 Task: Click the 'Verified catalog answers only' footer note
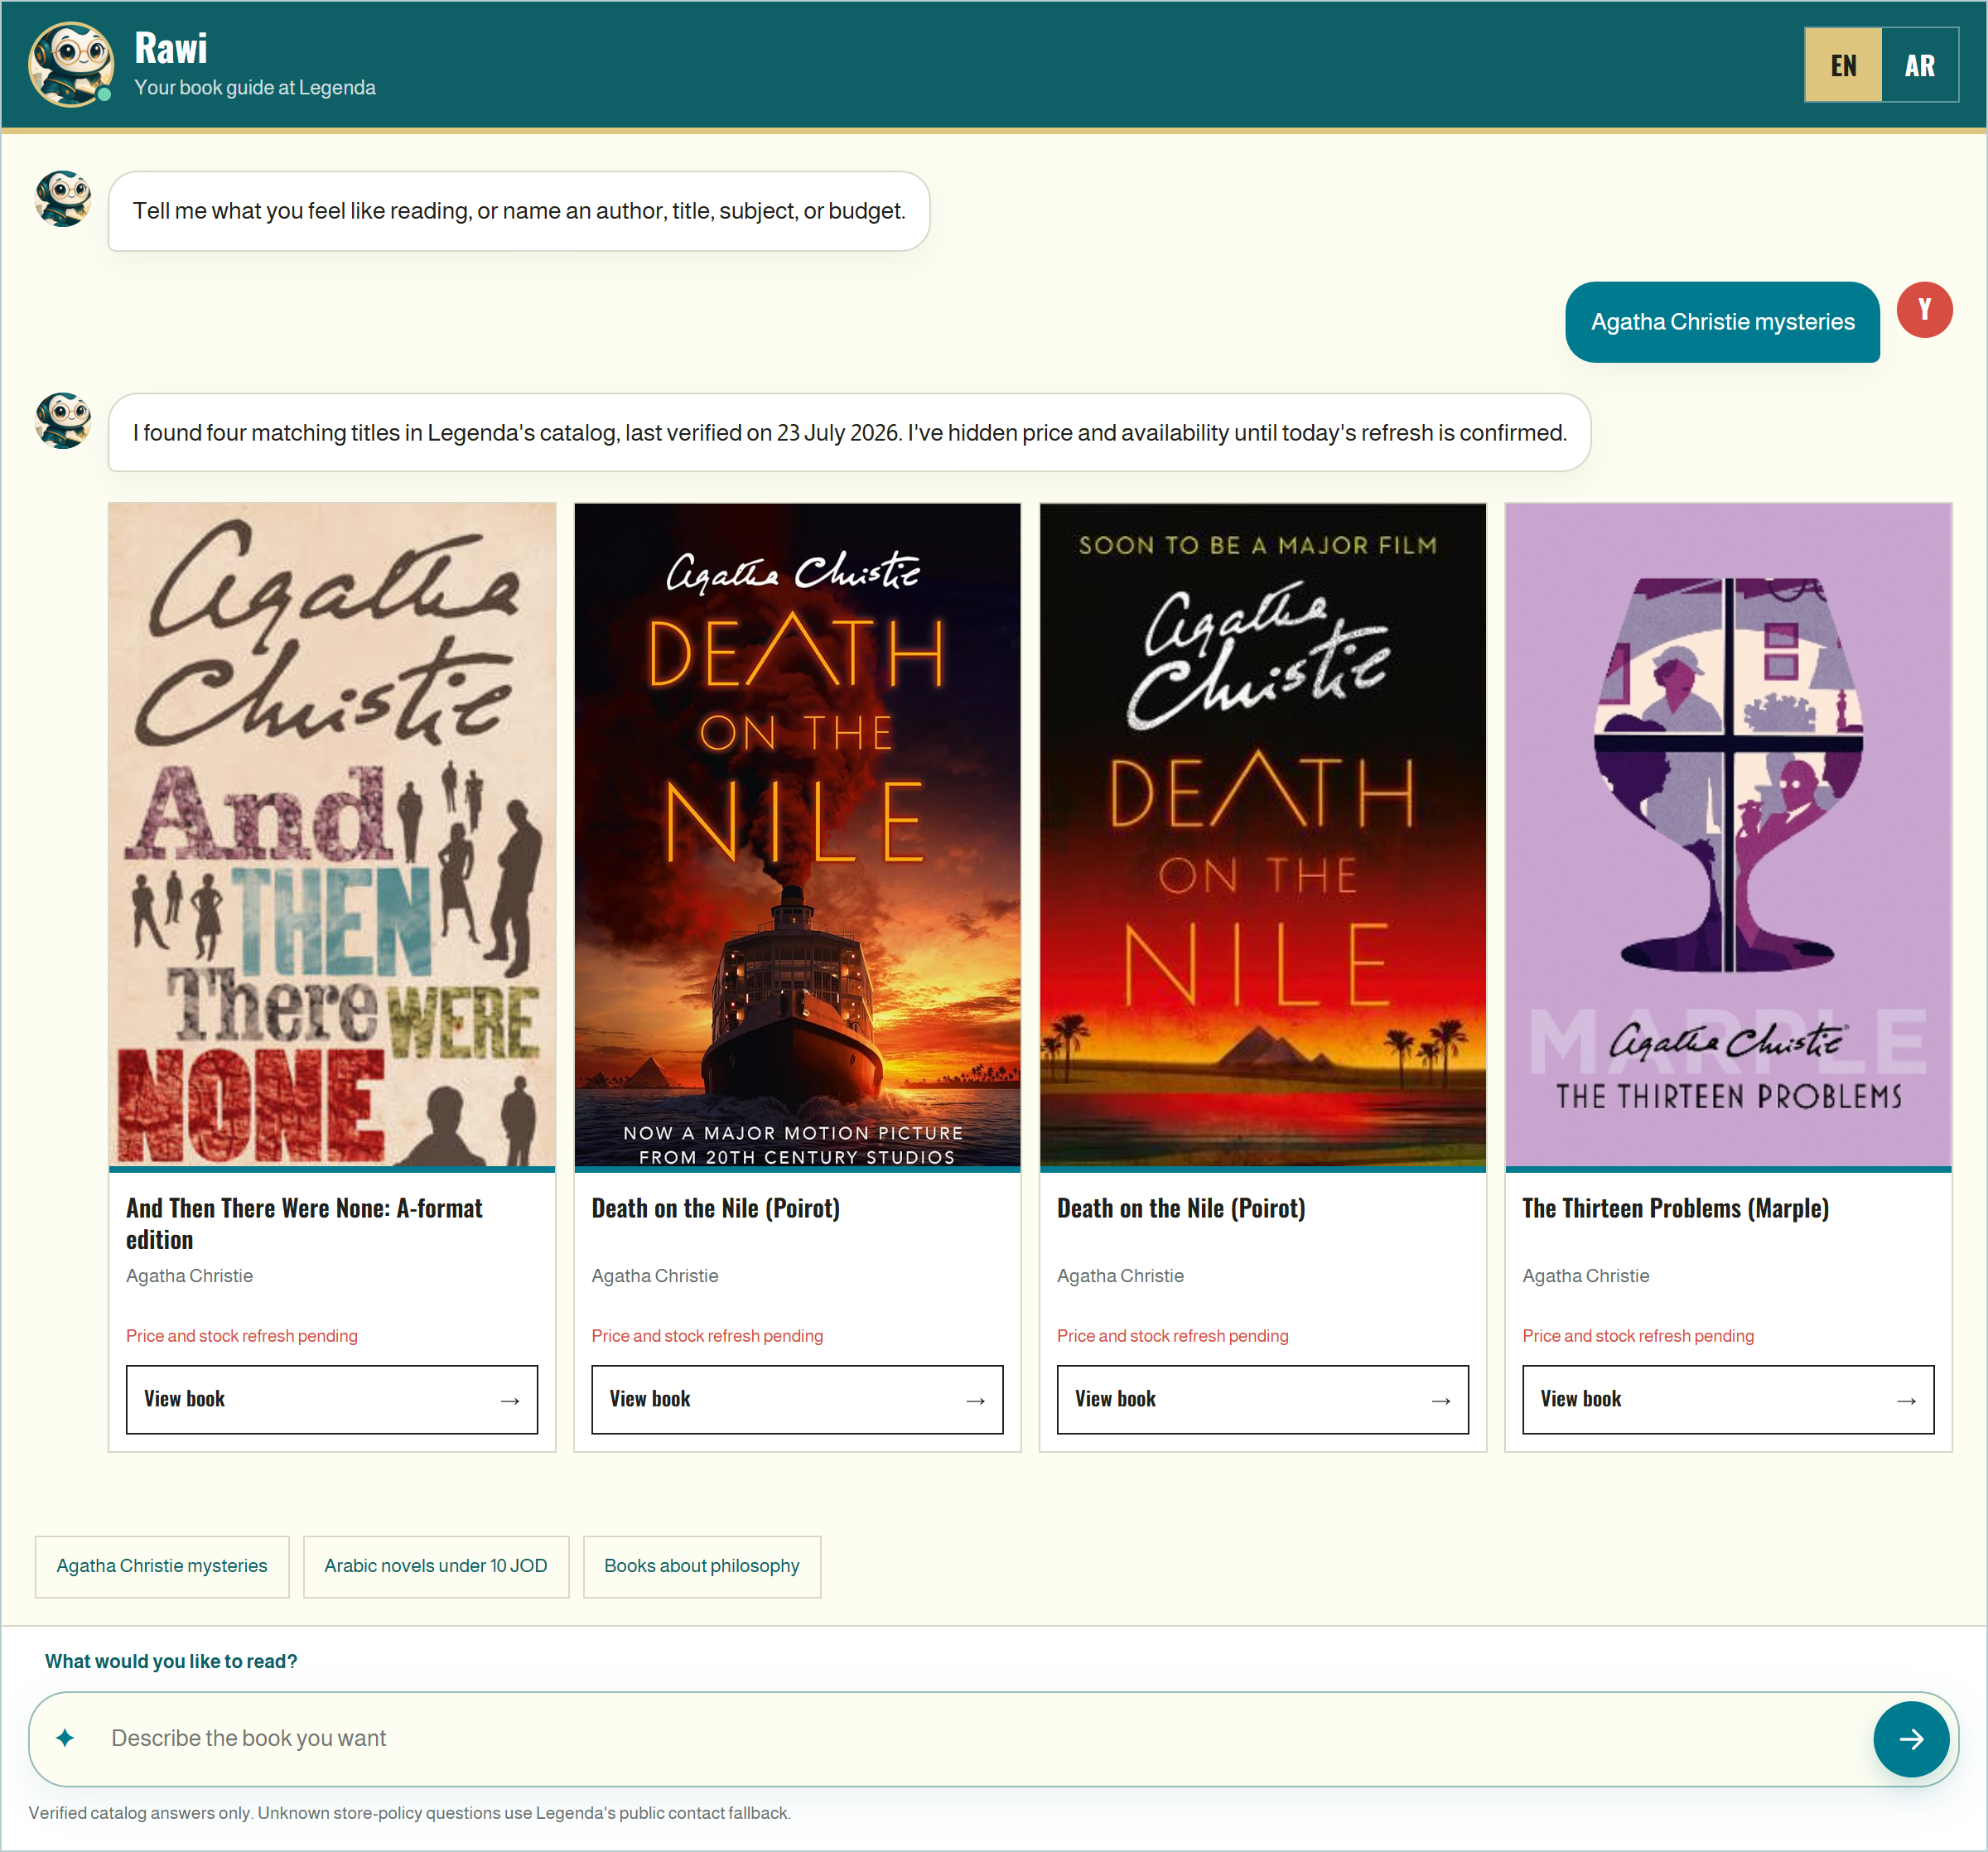click(x=410, y=1813)
